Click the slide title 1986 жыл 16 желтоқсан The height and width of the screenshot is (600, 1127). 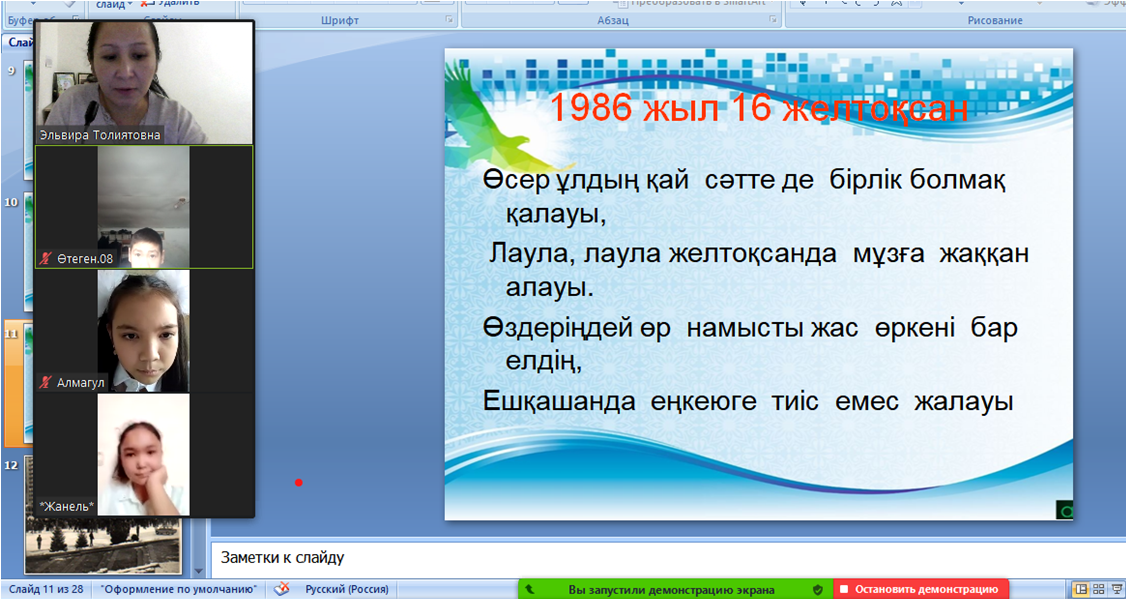point(758,108)
